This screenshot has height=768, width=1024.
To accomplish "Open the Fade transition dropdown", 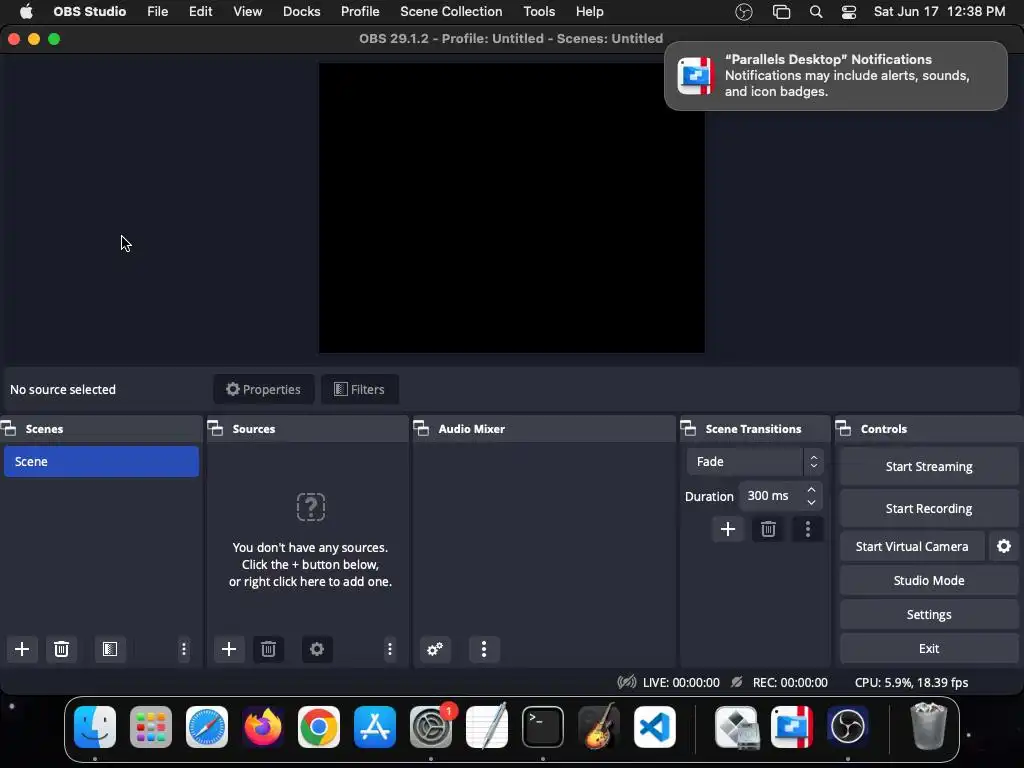I will [x=755, y=462].
